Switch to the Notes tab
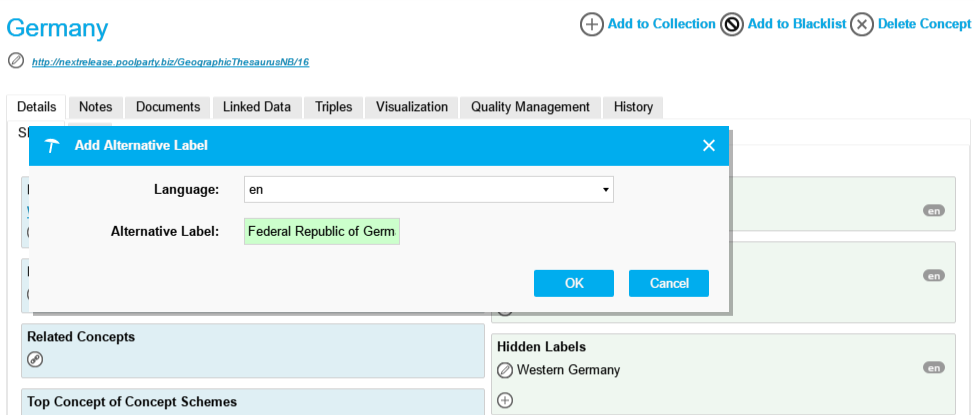Viewport: 975px width, 415px height. (x=95, y=107)
